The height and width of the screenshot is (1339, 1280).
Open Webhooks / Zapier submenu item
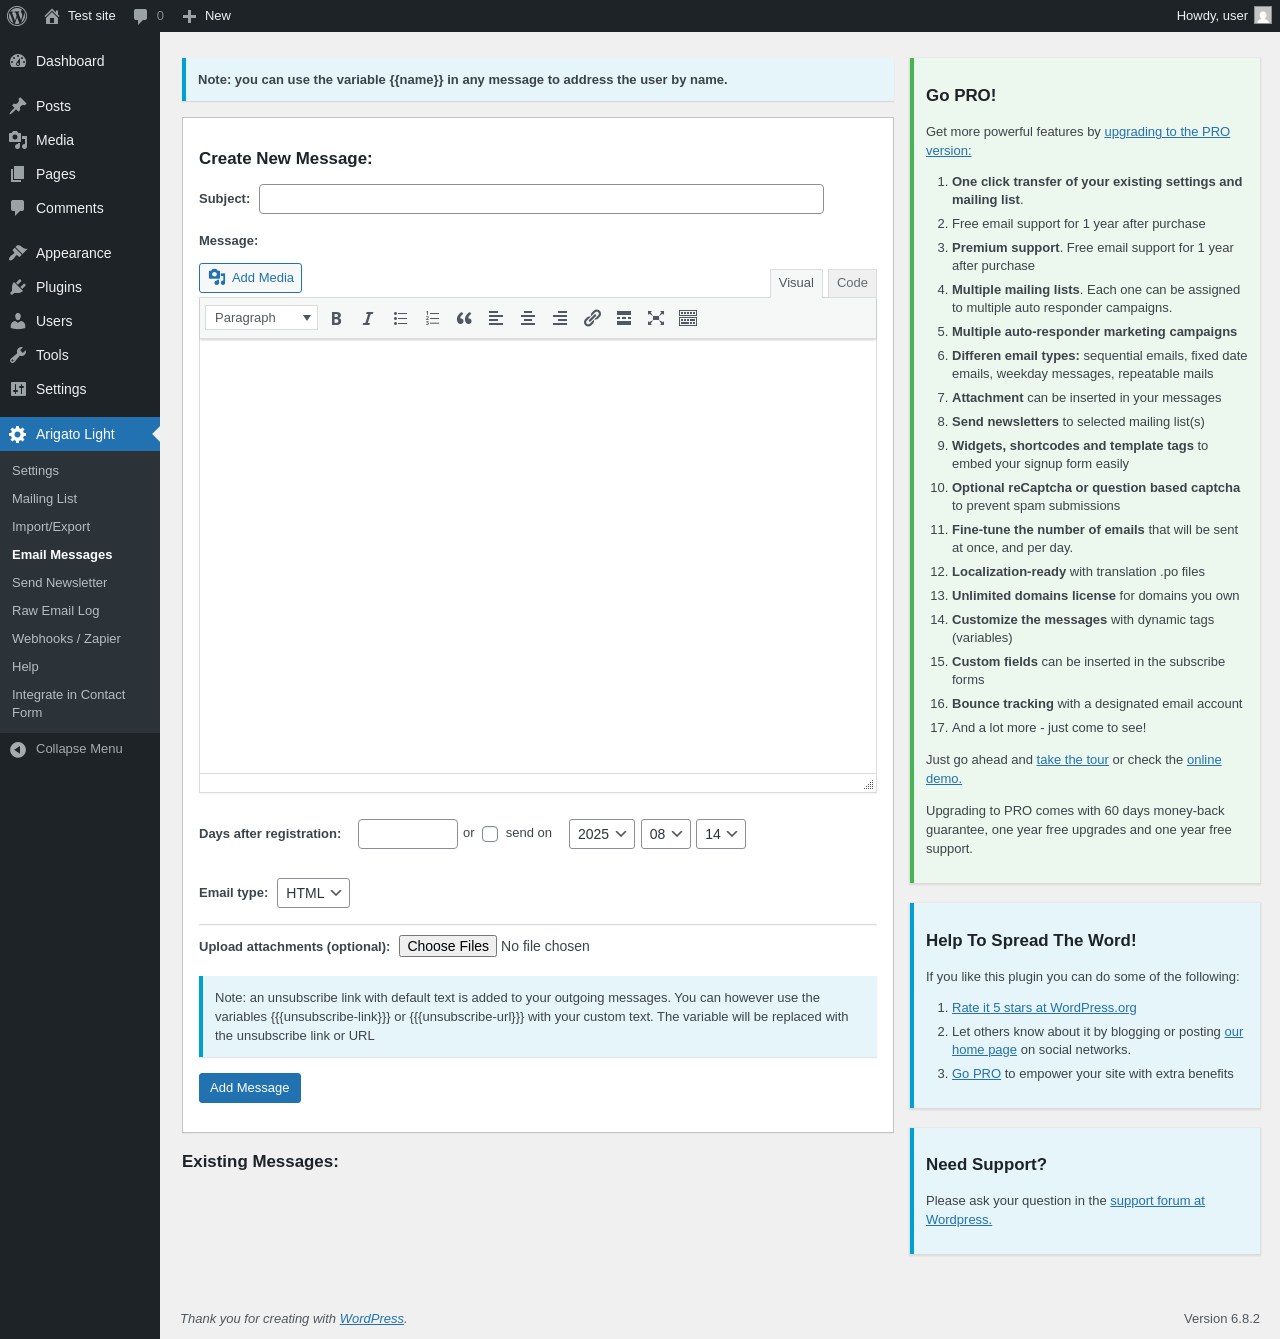pos(80,639)
